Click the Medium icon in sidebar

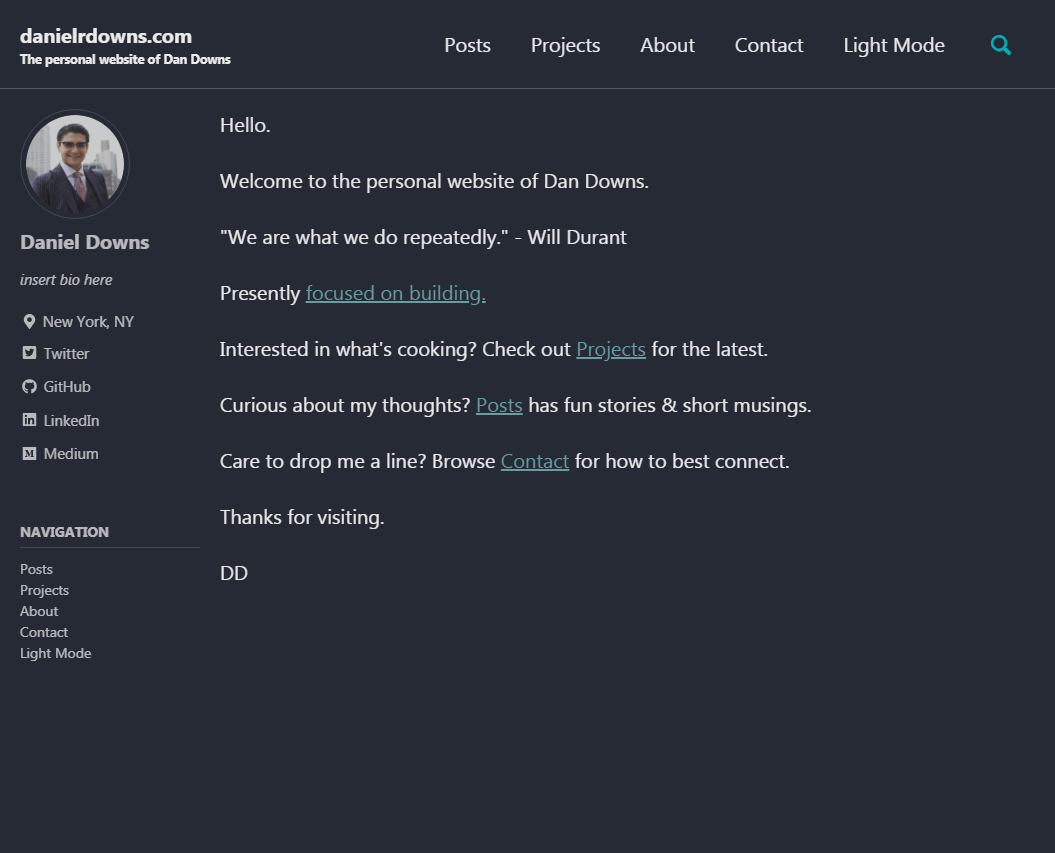point(29,454)
